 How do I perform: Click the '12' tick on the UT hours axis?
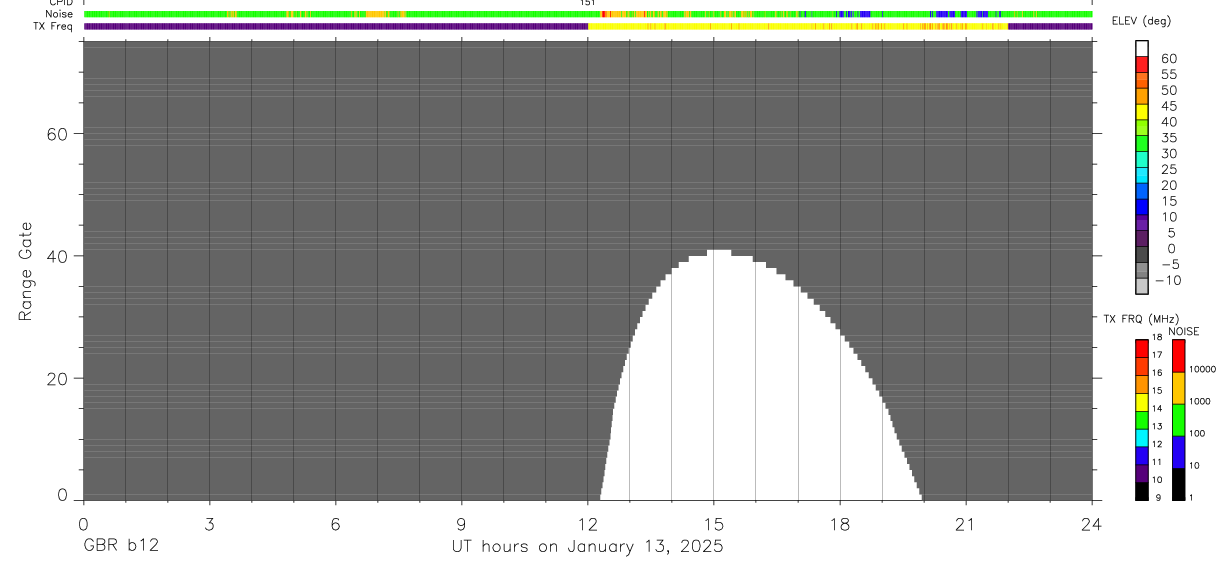(587, 524)
